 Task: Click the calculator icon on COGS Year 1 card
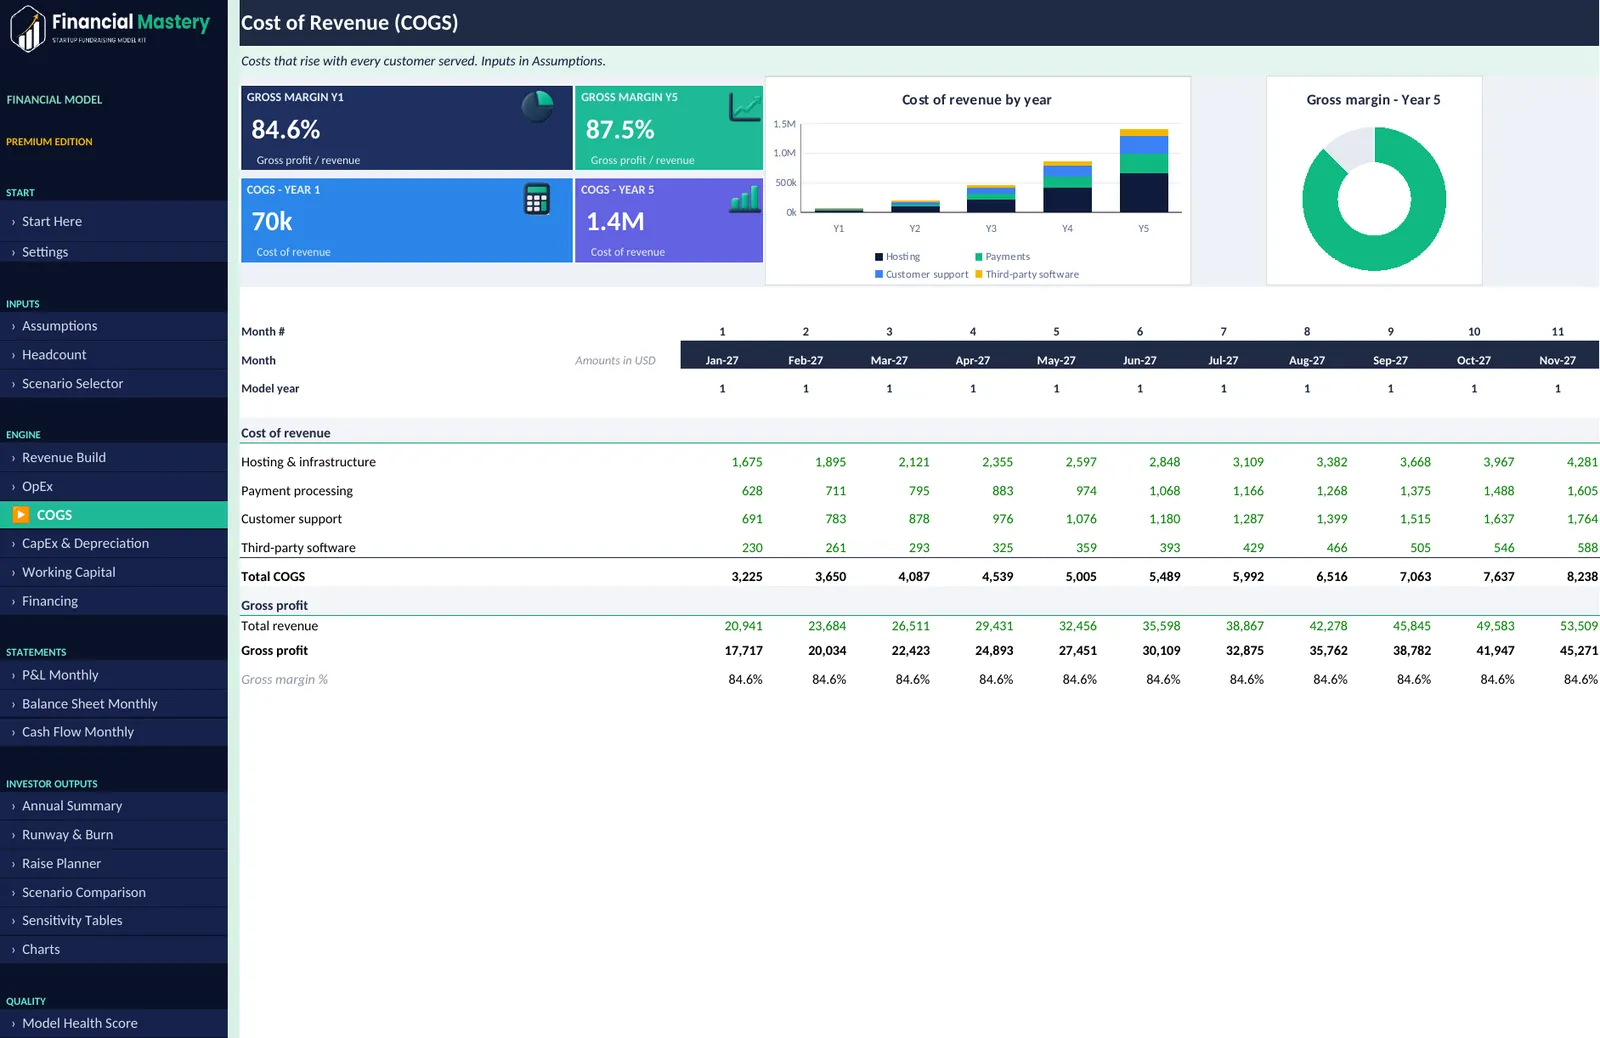[x=537, y=199]
